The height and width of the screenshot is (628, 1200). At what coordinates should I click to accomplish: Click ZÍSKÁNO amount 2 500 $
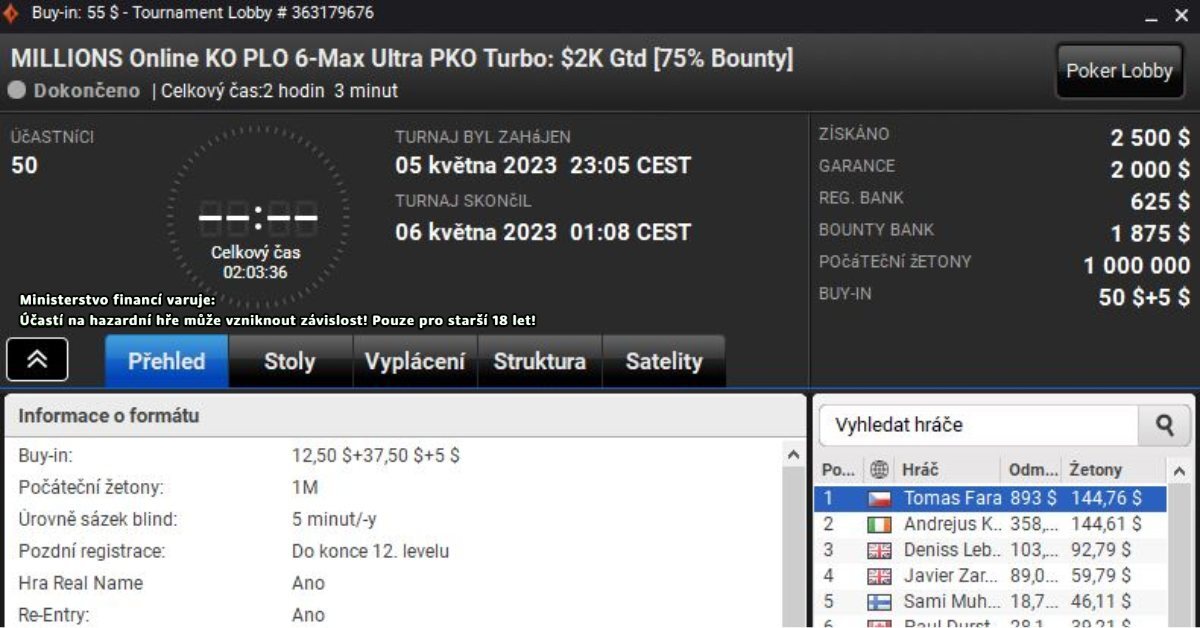[1150, 138]
